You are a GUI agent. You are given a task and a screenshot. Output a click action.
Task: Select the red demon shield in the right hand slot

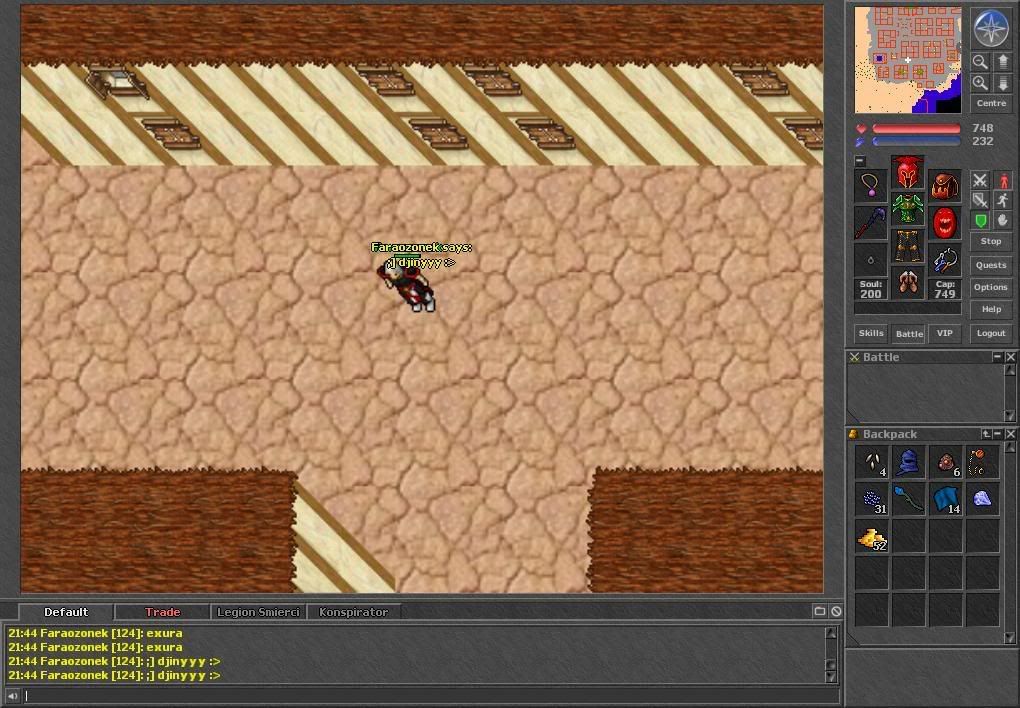pos(945,223)
